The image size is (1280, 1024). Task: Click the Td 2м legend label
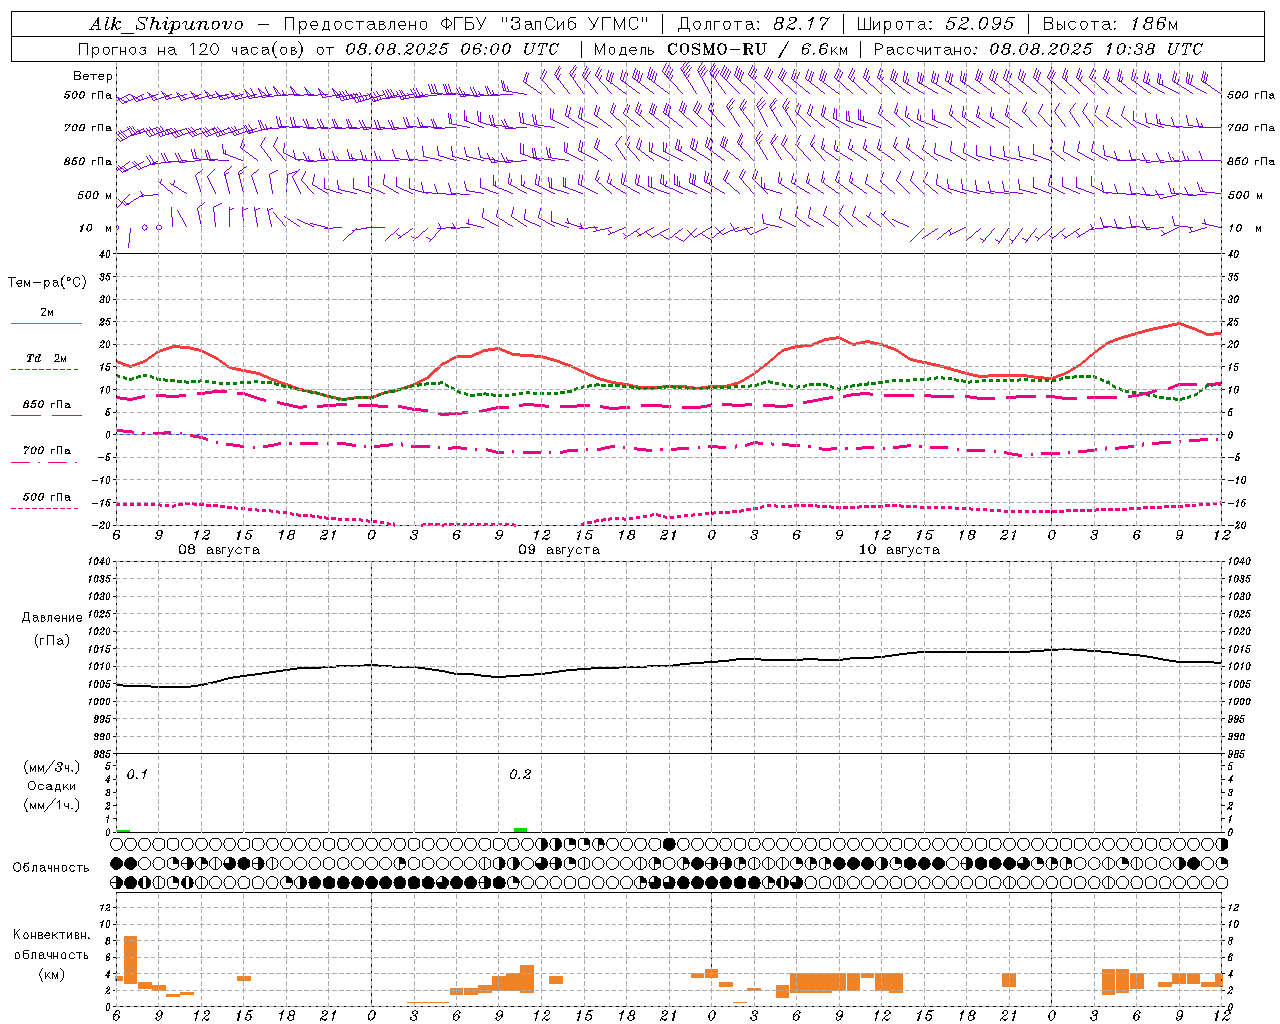[46, 358]
